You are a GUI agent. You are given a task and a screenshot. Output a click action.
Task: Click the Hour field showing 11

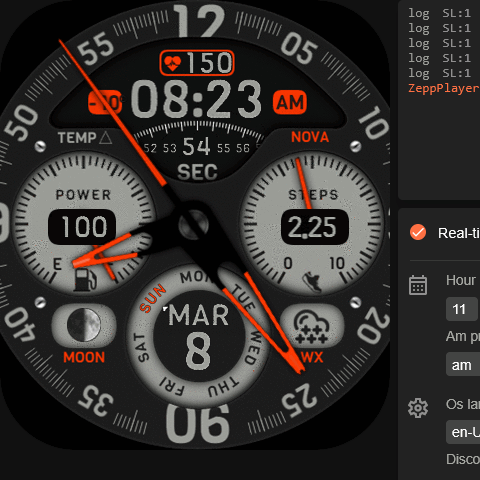(x=463, y=309)
